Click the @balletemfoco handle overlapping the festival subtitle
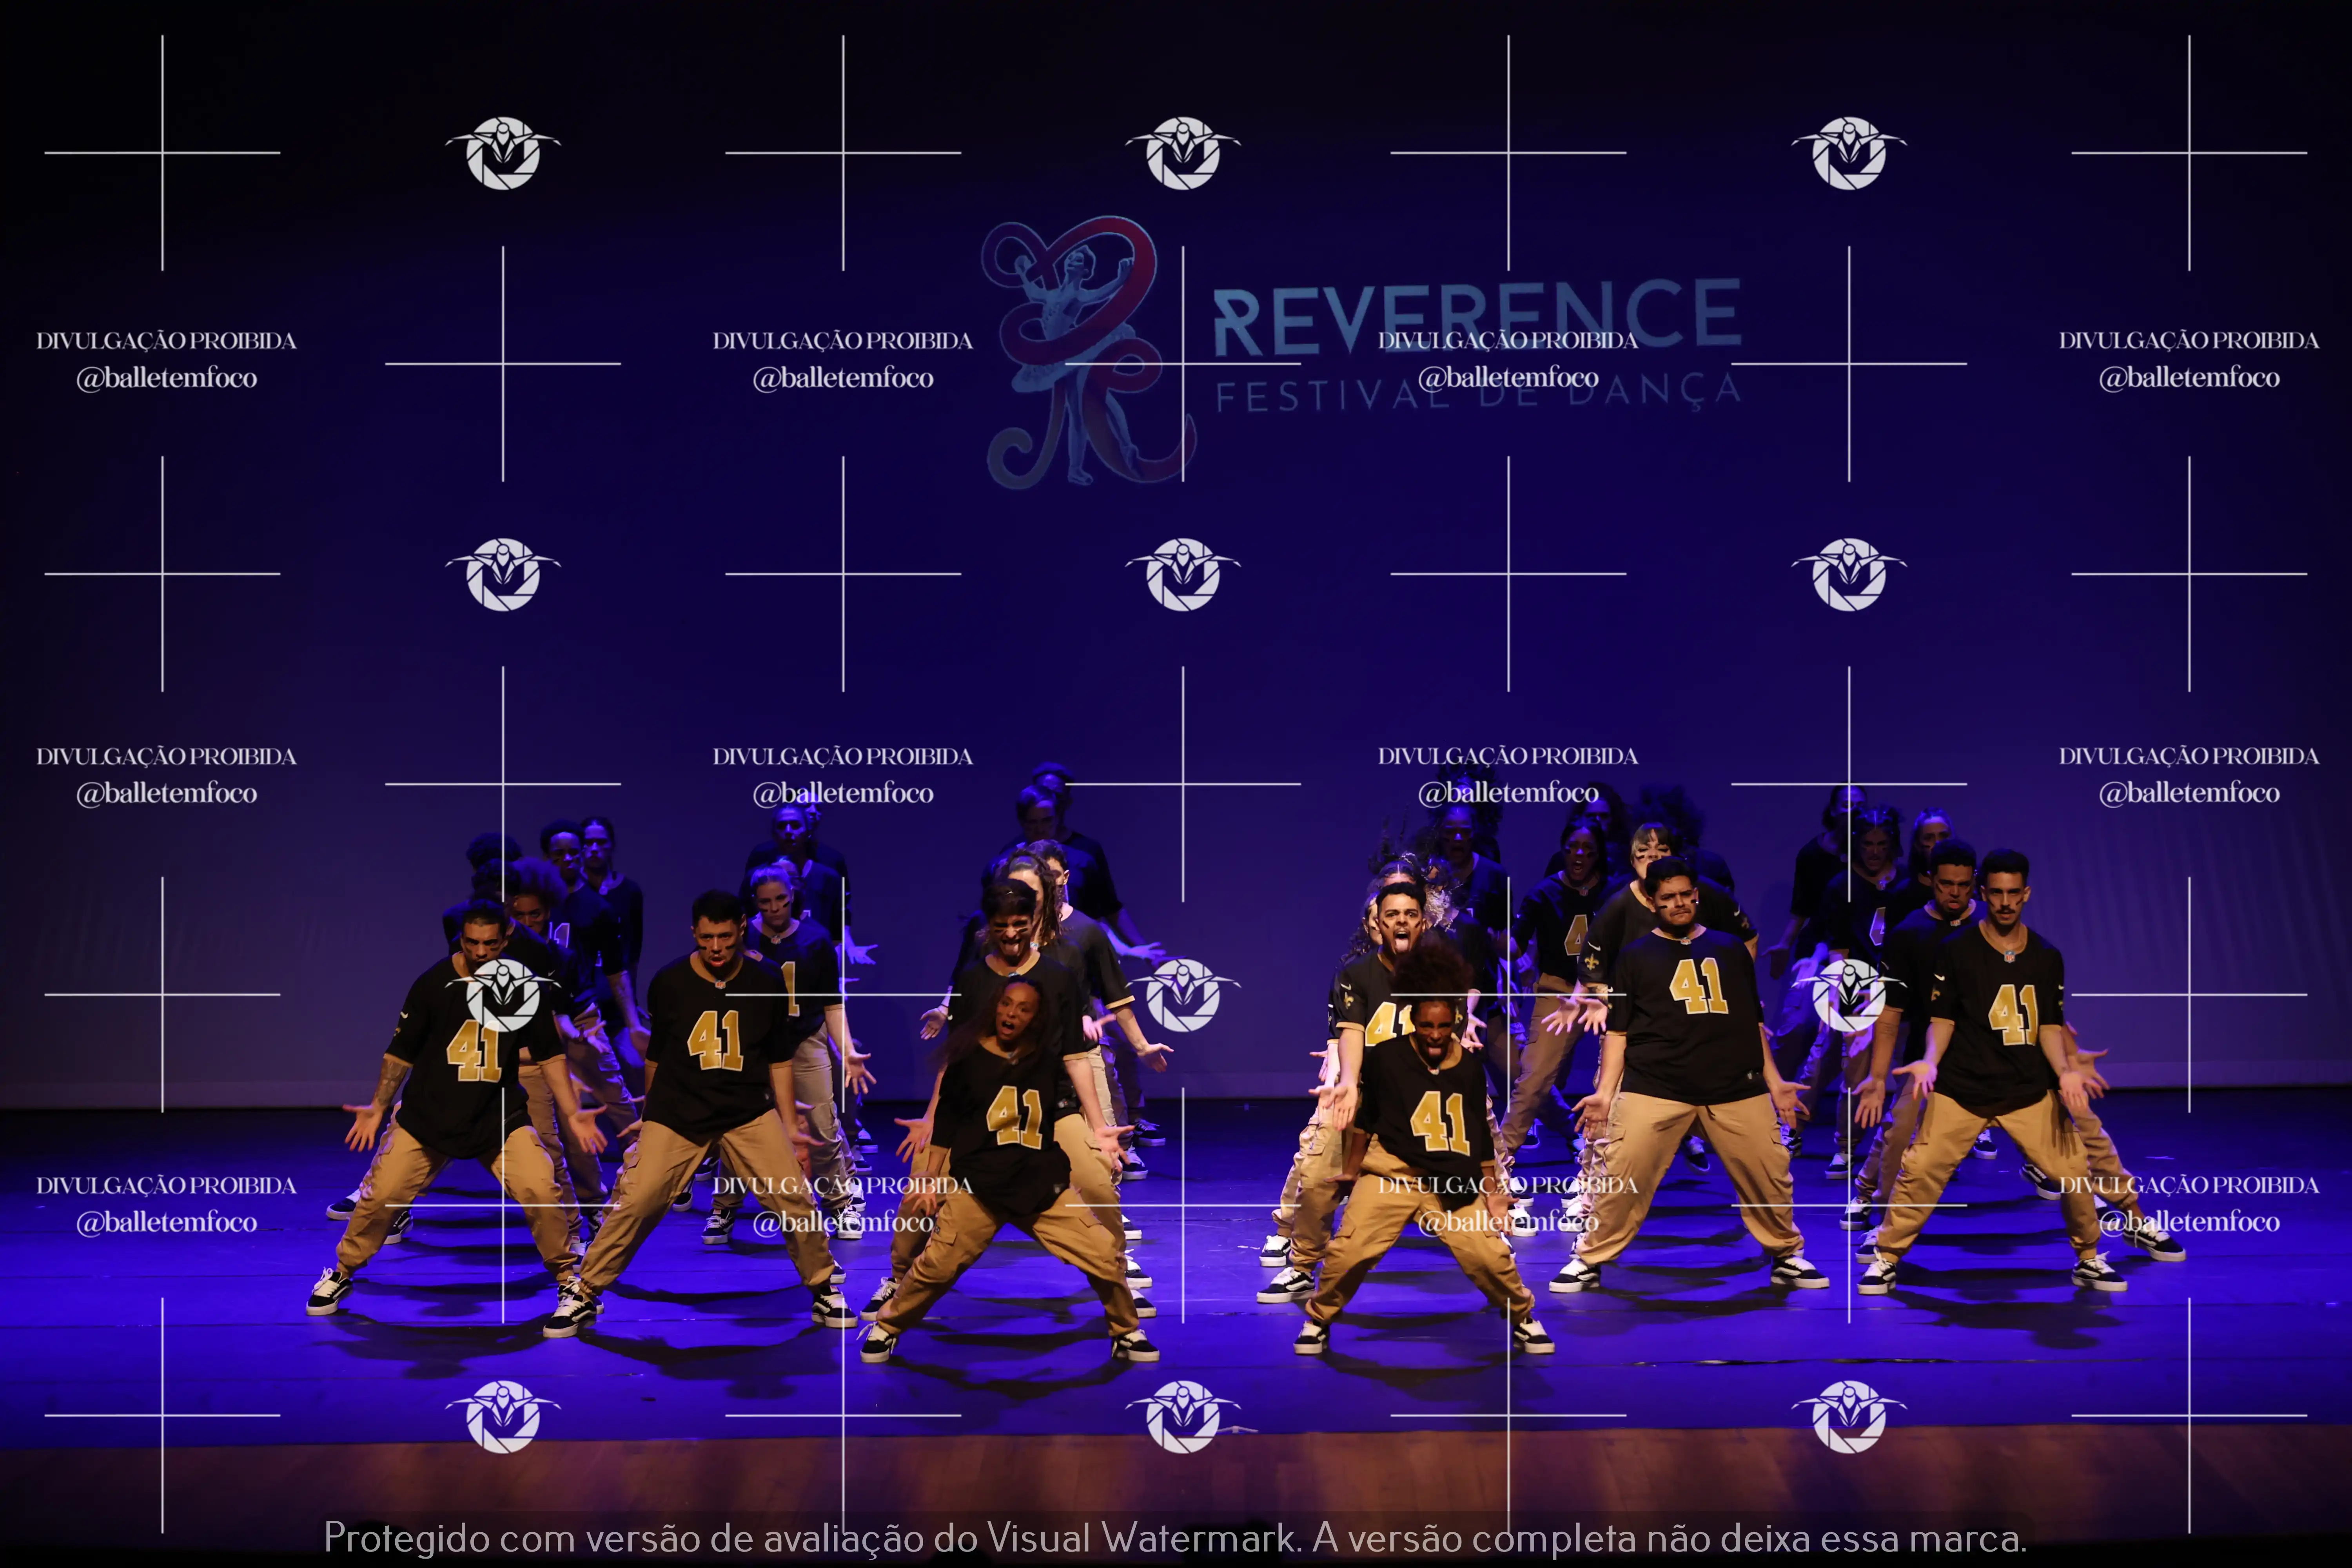 point(1508,378)
